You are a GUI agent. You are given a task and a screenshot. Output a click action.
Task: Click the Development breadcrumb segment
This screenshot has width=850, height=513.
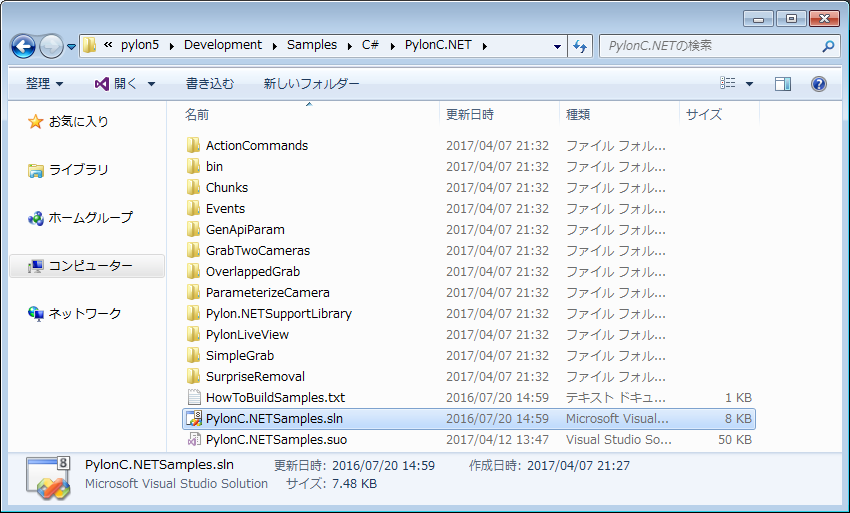tap(223, 45)
